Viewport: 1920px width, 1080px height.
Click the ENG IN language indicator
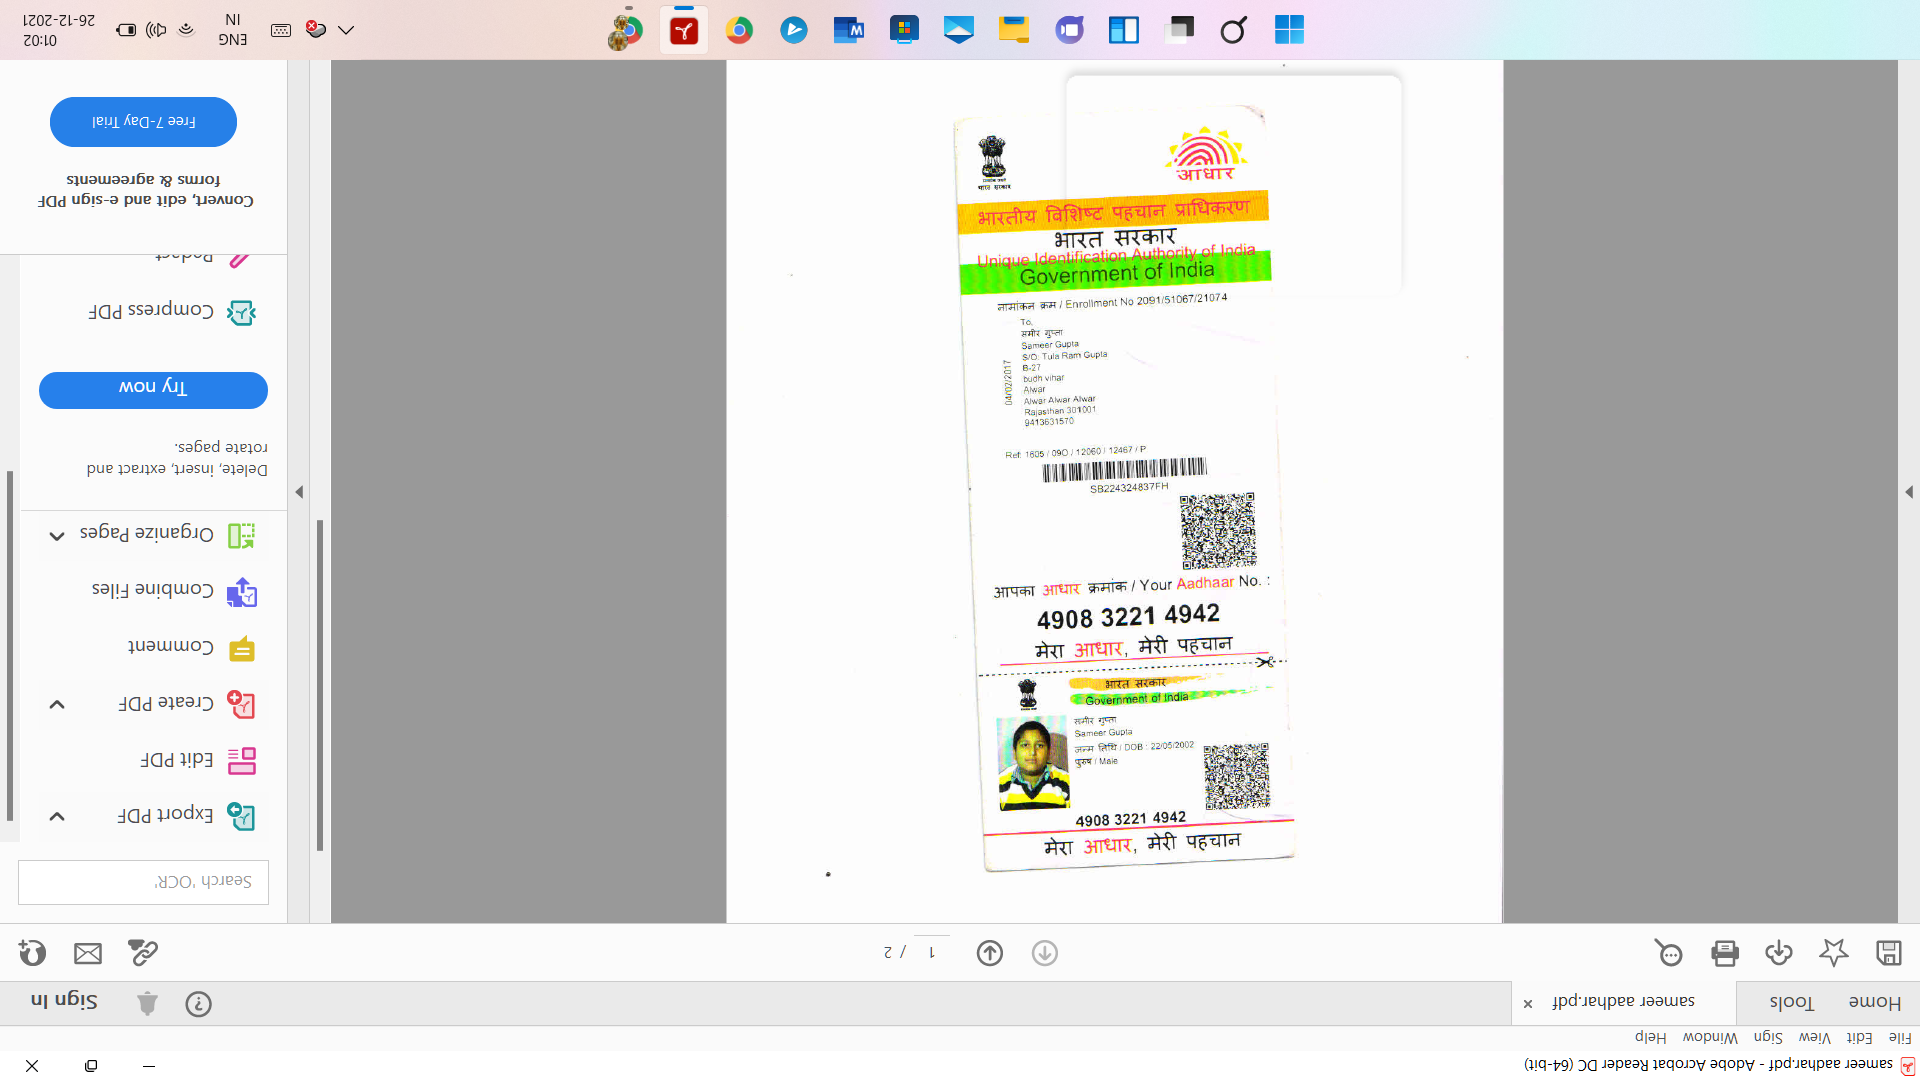232,30
